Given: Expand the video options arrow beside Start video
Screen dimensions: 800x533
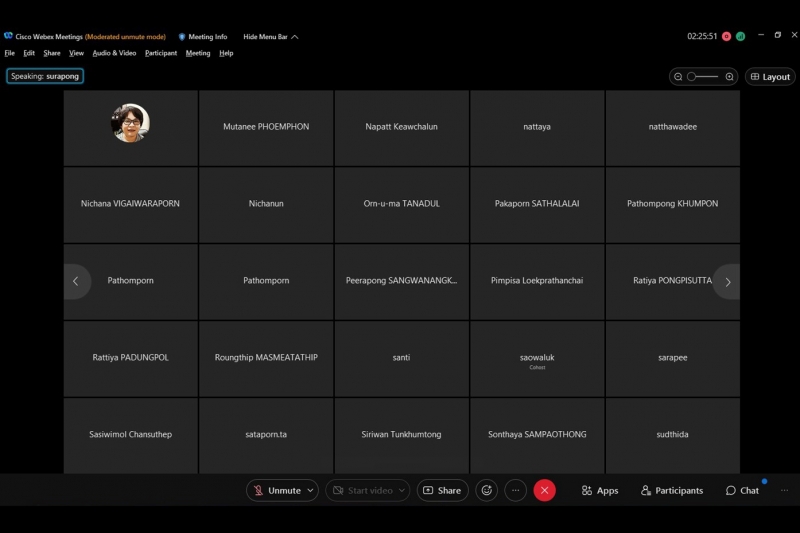Looking at the screenshot, I should [x=402, y=490].
